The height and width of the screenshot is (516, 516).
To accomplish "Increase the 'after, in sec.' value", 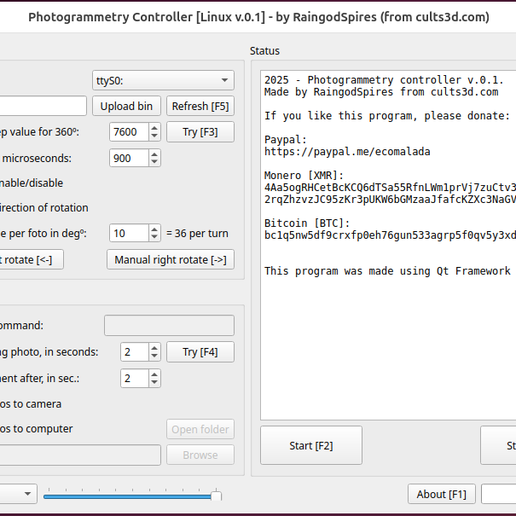I will click(x=154, y=374).
